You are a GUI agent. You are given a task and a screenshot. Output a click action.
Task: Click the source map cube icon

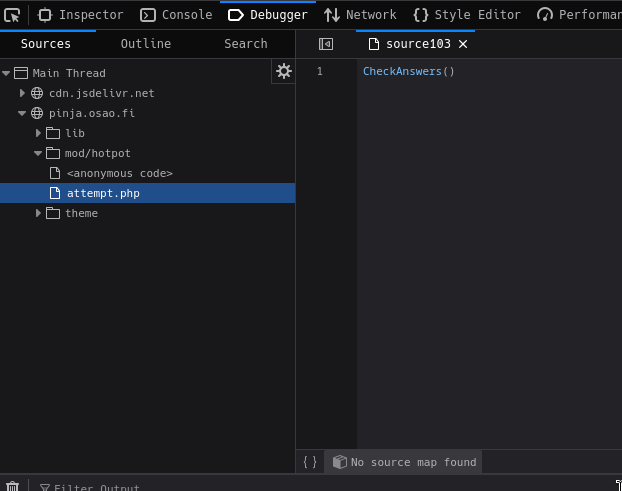(x=340, y=462)
